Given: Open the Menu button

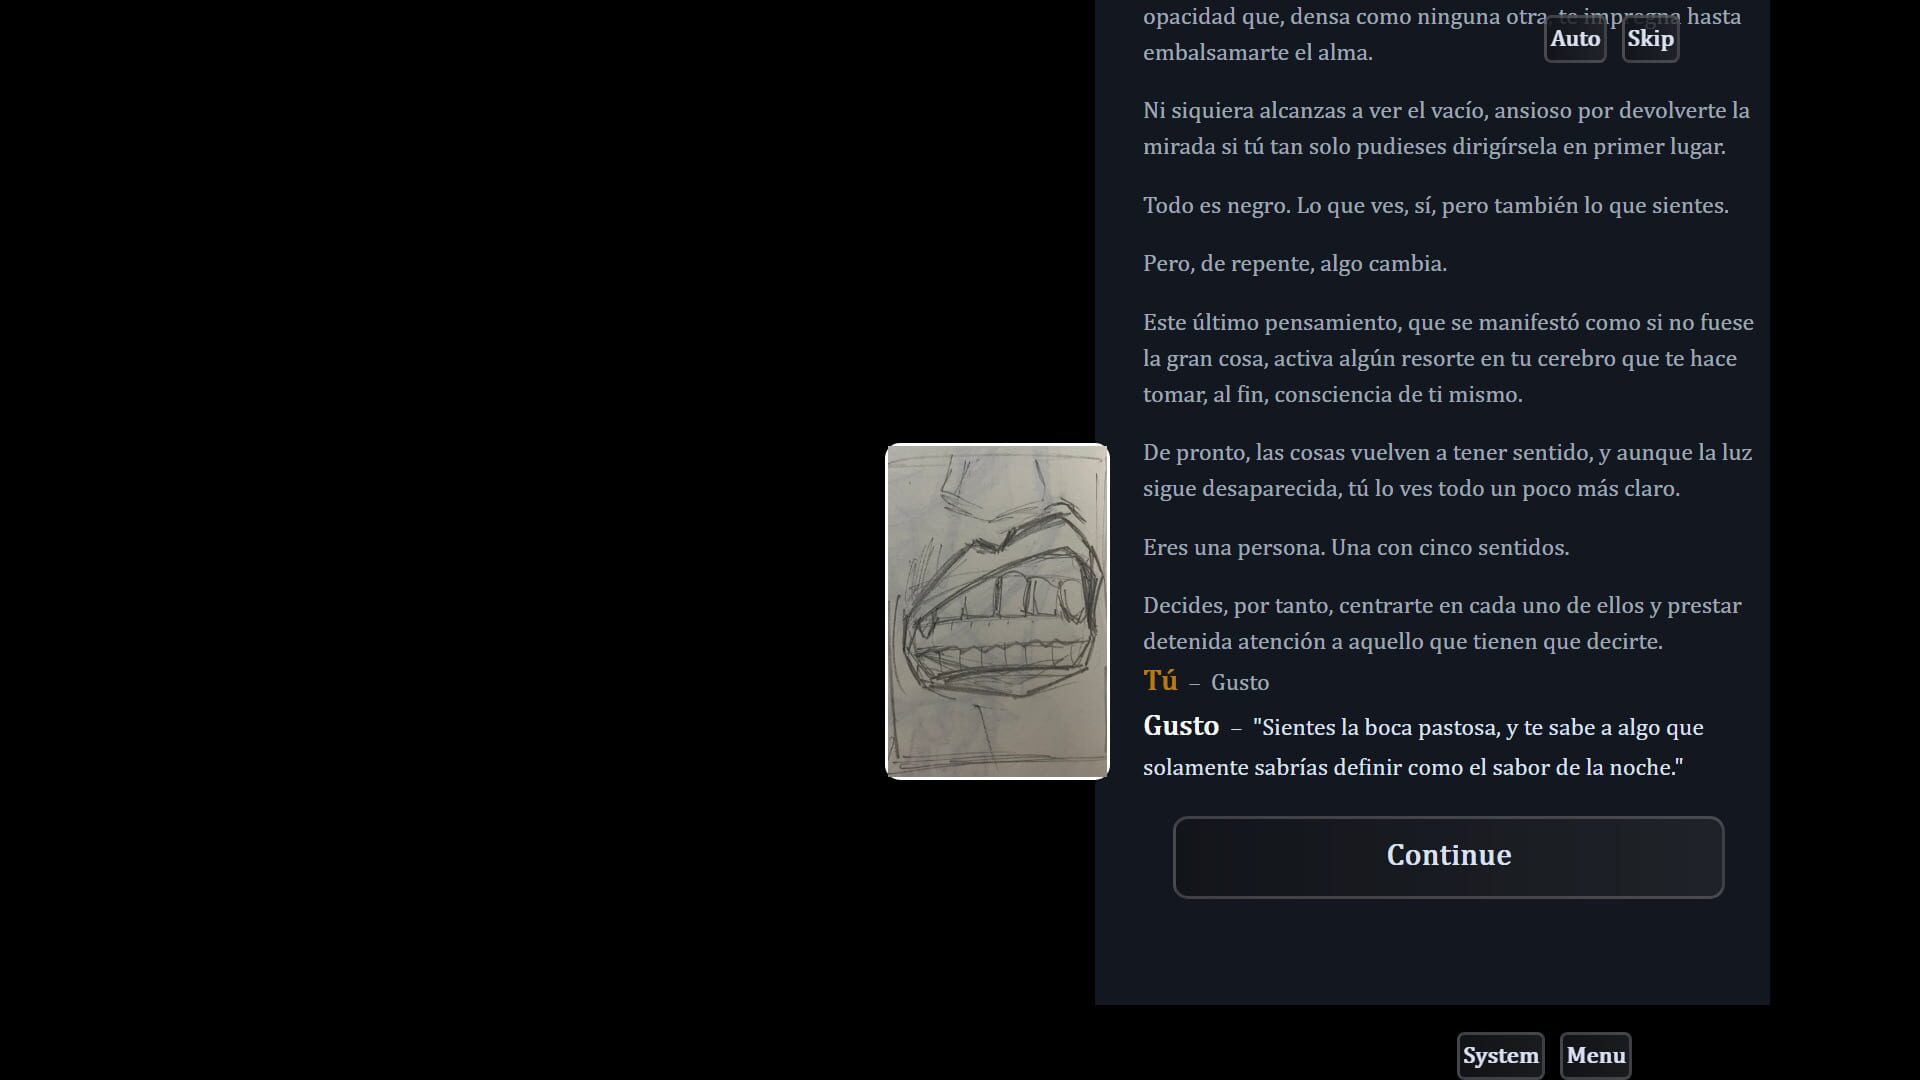Looking at the screenshot, I should [1596, 1056].
